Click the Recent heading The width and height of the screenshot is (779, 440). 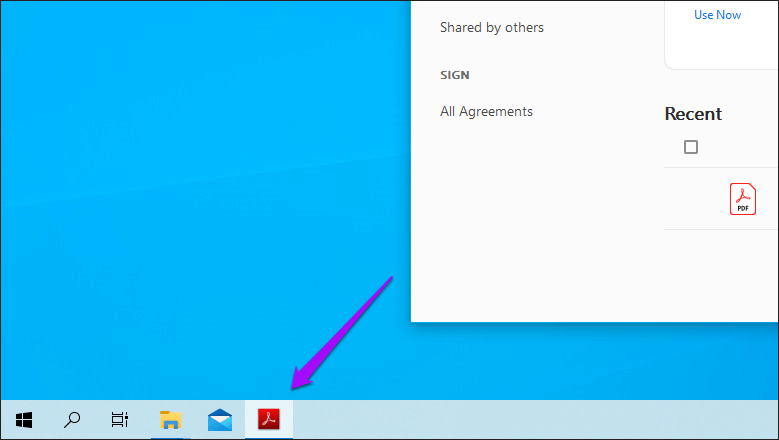click(693, 114)
